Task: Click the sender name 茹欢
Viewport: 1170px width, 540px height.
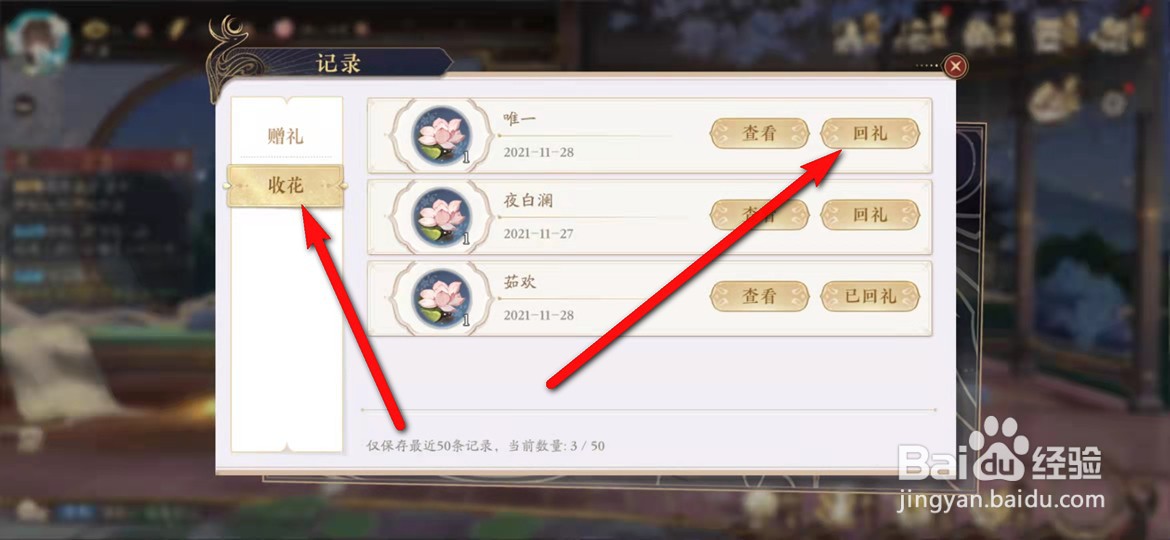Action: point(520,282)
